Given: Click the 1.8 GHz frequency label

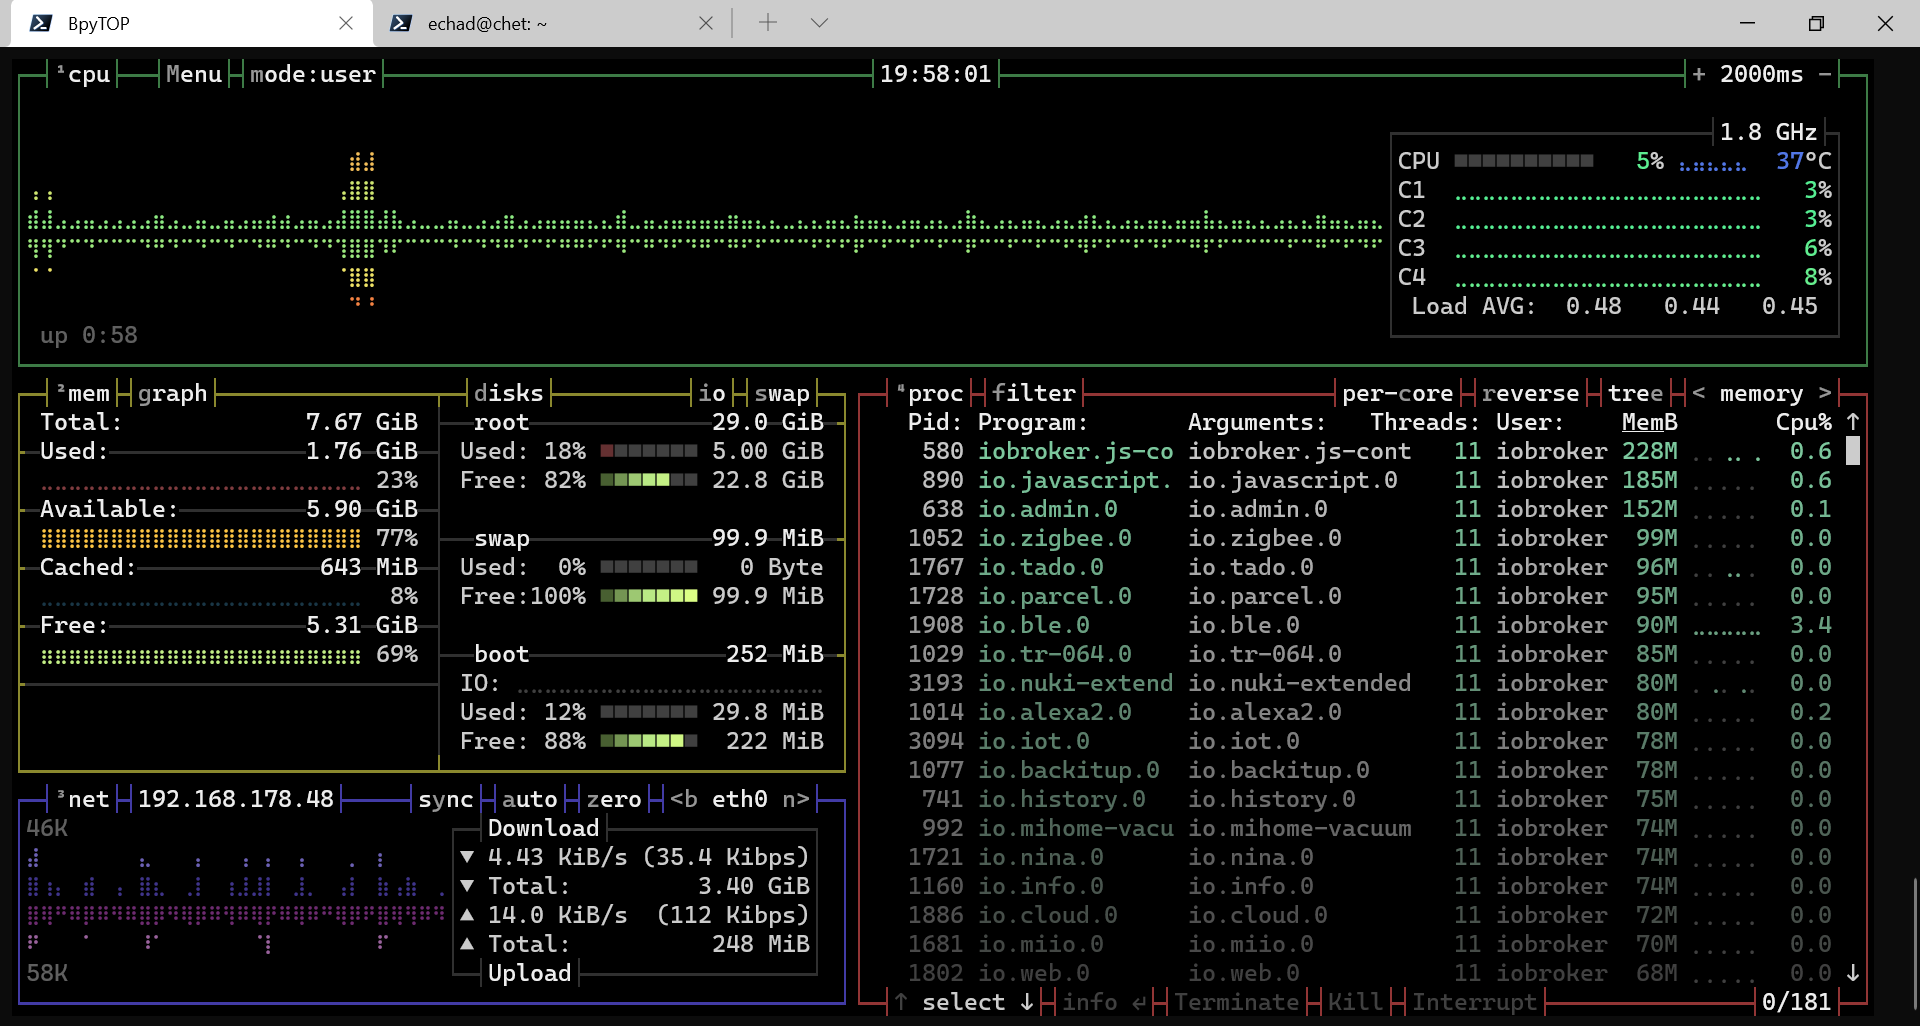Looking at the screenshot, I should coord(1769,132).
